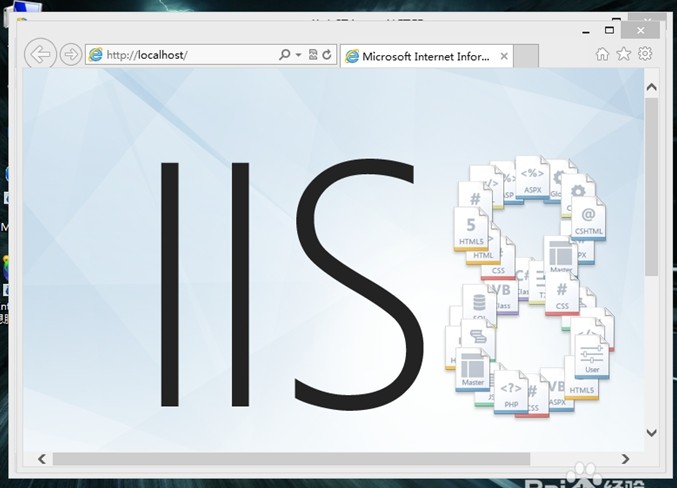
Task: Click the Master page icon at bottom left
Action: click(473, 370)
